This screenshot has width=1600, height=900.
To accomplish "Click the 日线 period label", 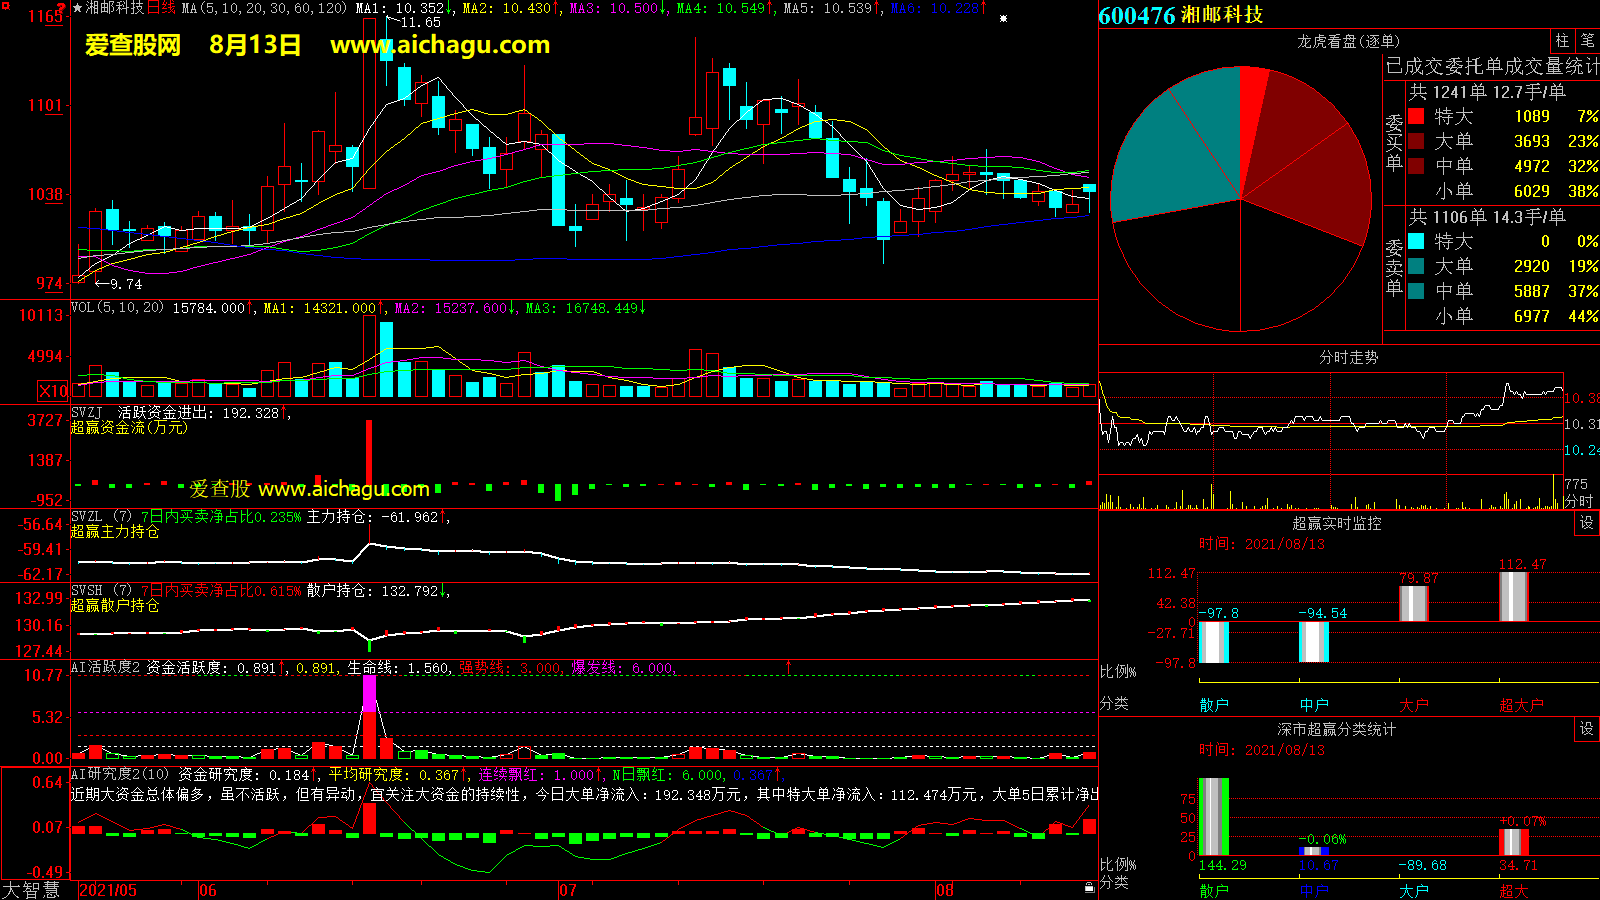I will pos(161,8).
